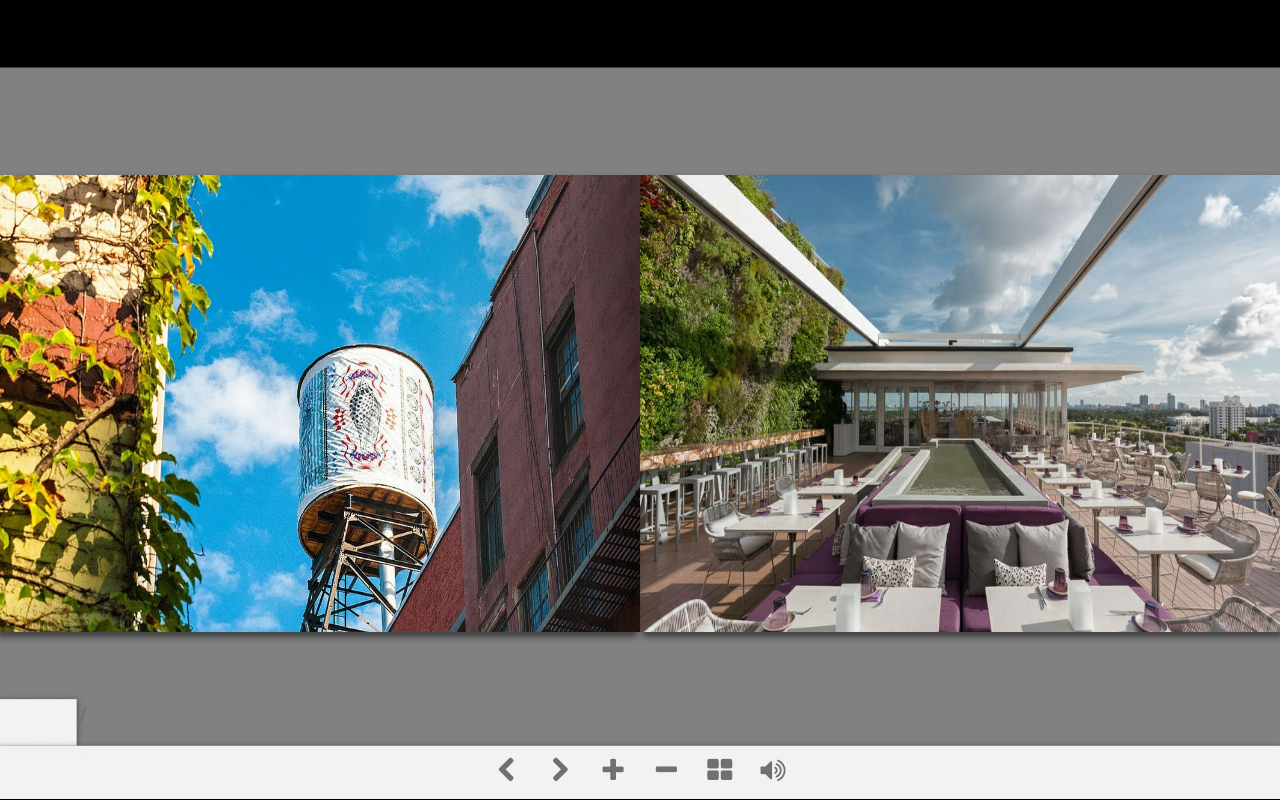Screen dimensions: 1280x800
Task: Click the gray area above the pages
Action: tap(640, 120)
